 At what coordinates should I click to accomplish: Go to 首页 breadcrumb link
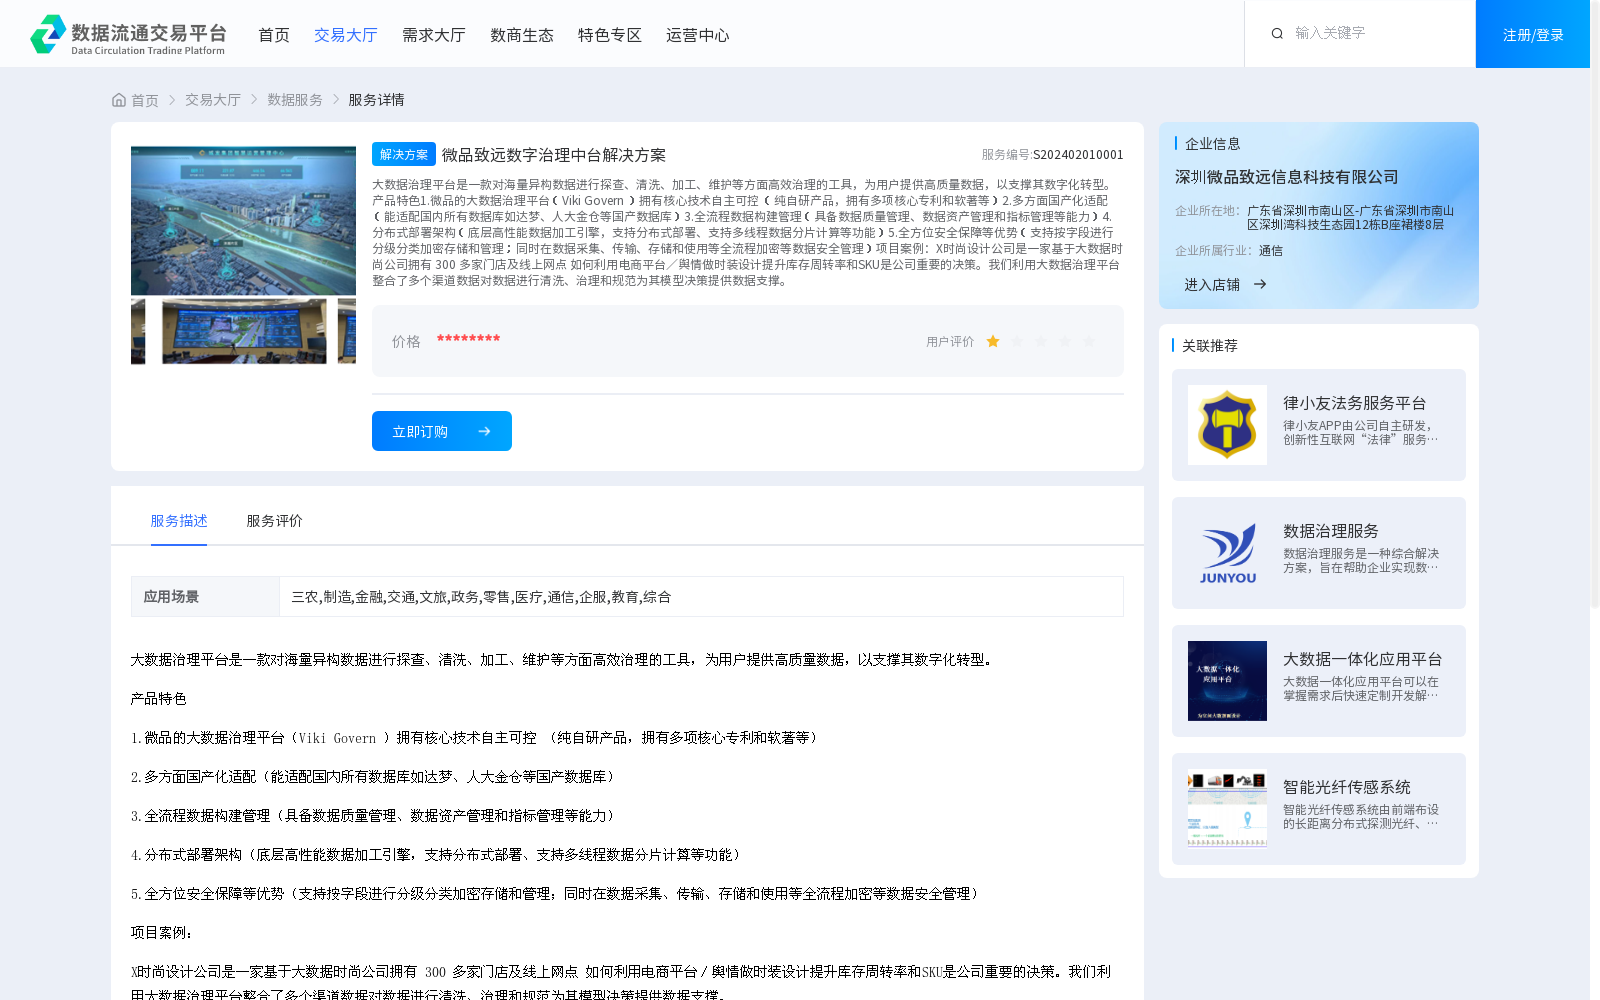tap(145, 100)
